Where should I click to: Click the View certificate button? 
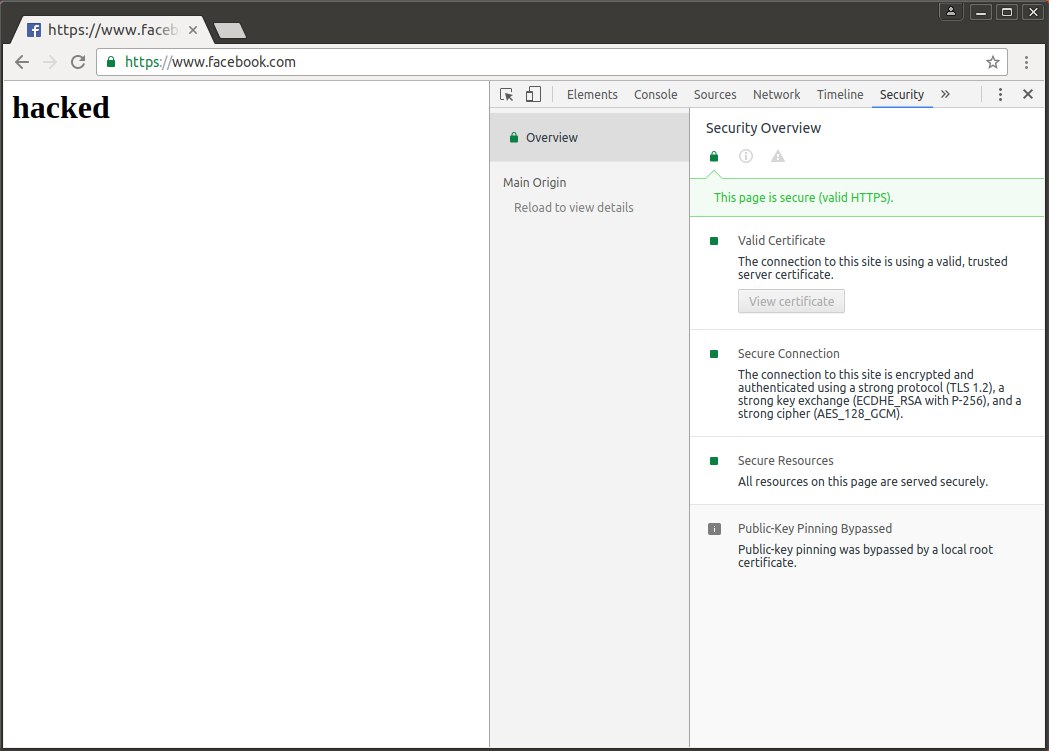click(791, 302)
